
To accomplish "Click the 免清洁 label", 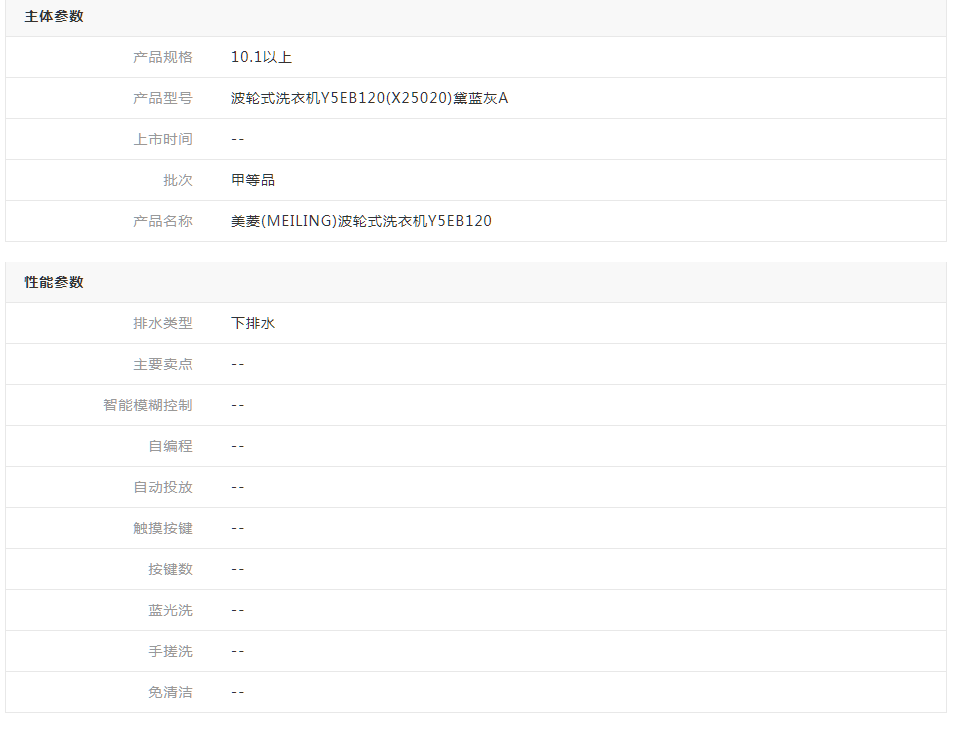I will coord(170,693).
